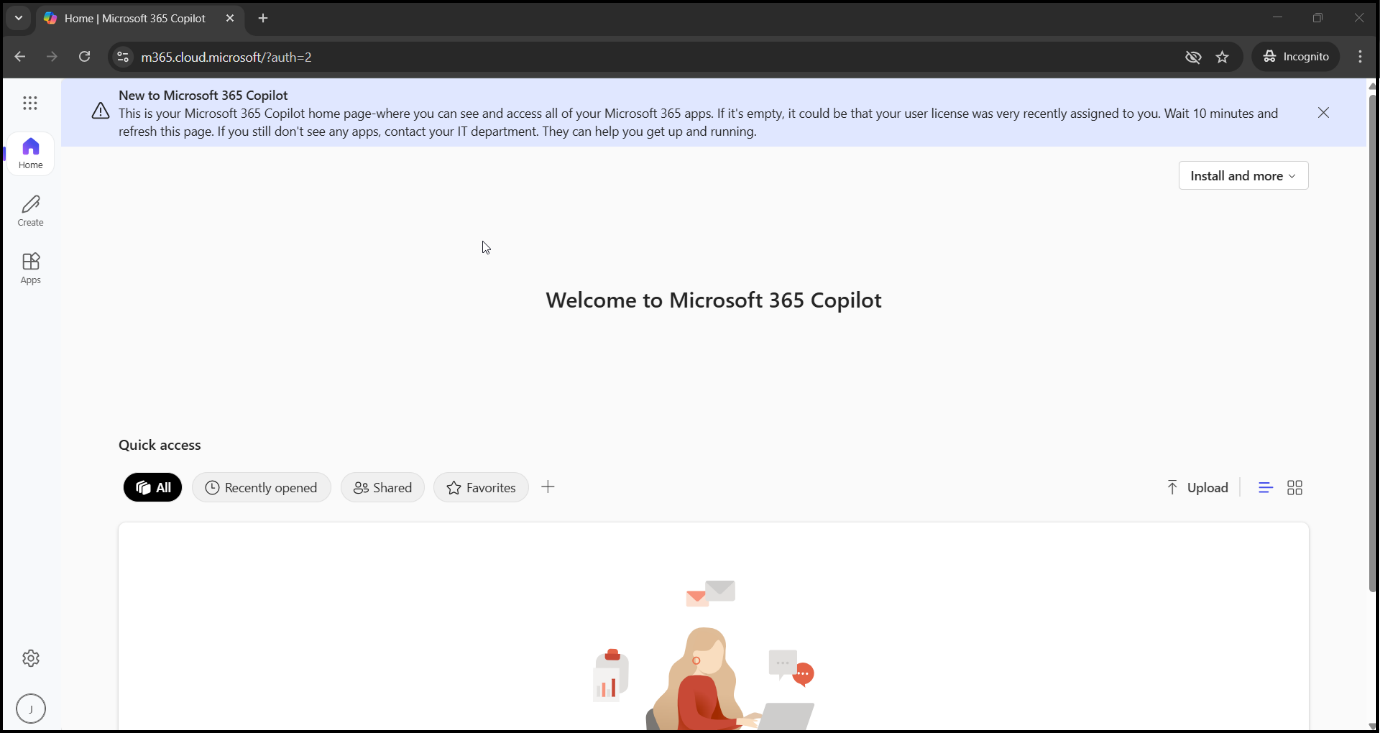The width and height of the screenshot is (1380, 733).
Task: Bookmark this page with star icon
Action: click(1222, 57)
